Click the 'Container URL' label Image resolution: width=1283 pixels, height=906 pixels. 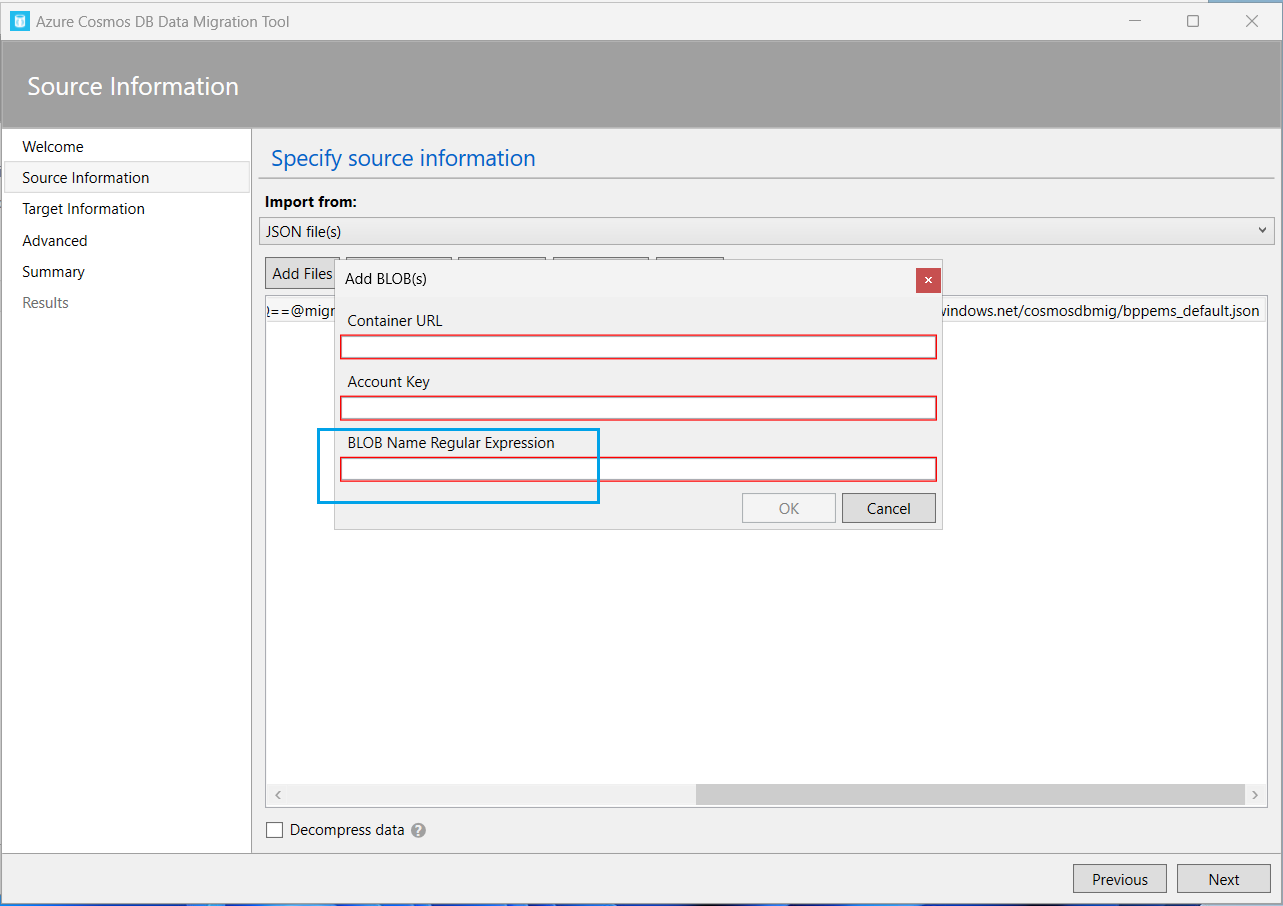click(395, 321)
